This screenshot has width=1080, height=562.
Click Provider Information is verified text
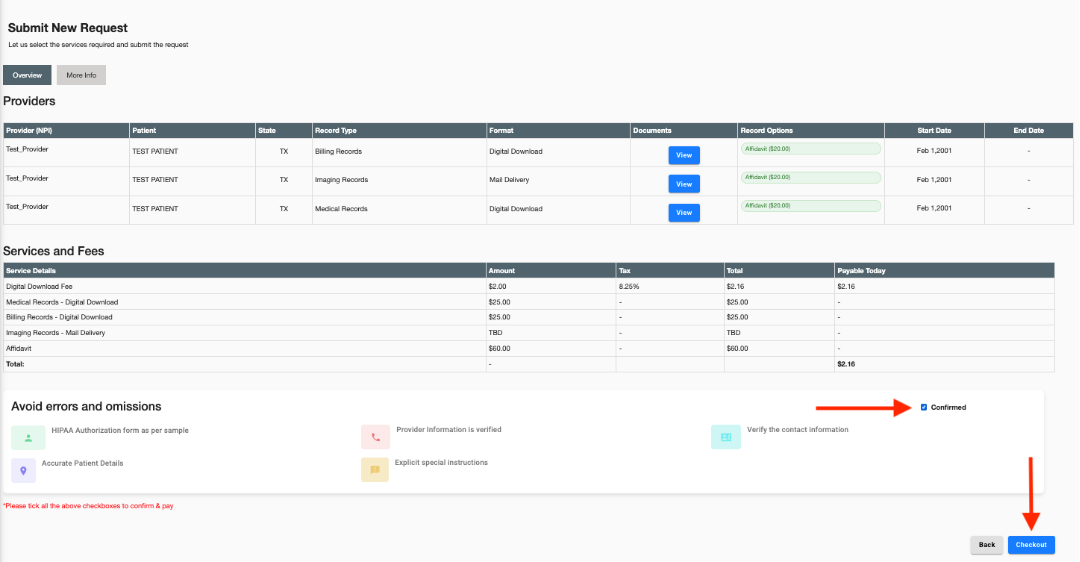(x=448, y=430)
